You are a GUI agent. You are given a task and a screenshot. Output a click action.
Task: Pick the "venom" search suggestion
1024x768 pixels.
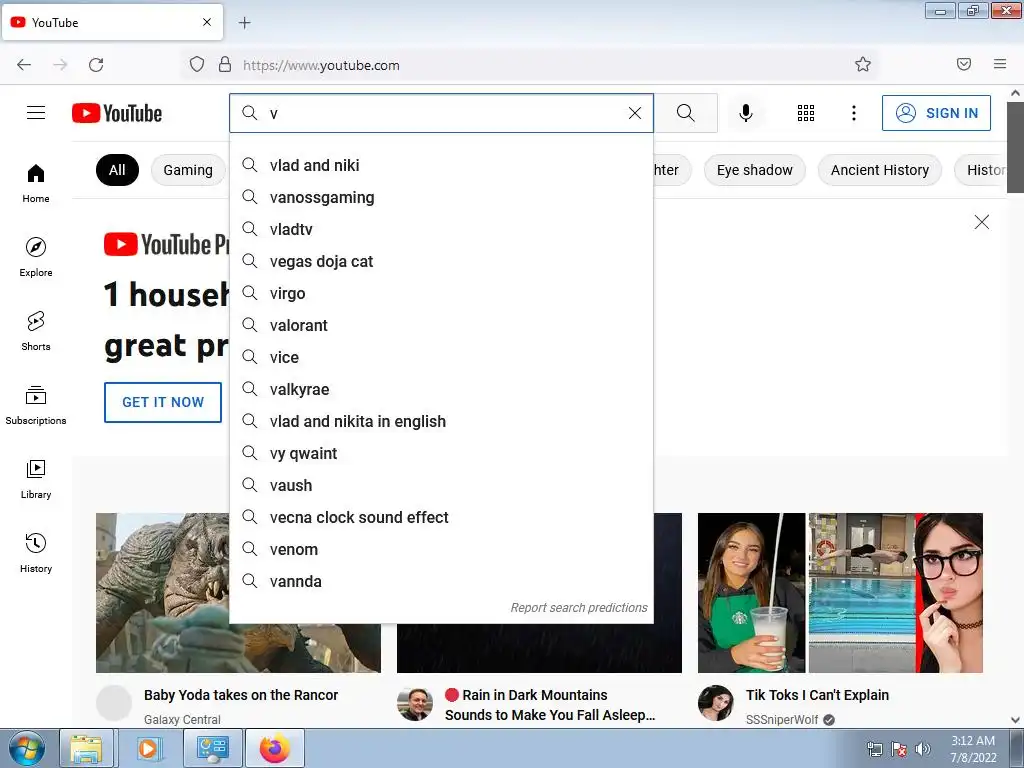(x=441, y=549)
